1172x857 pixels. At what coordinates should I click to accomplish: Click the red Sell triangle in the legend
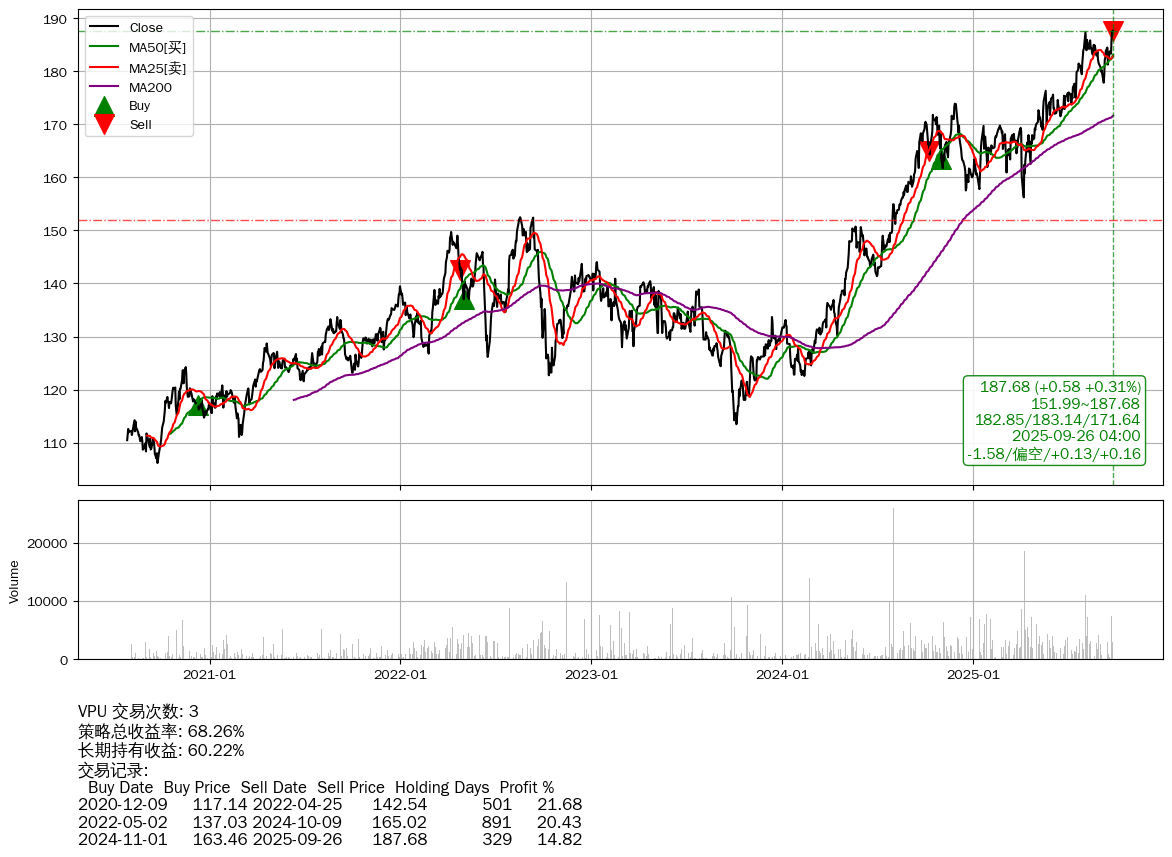coord(104,124)
